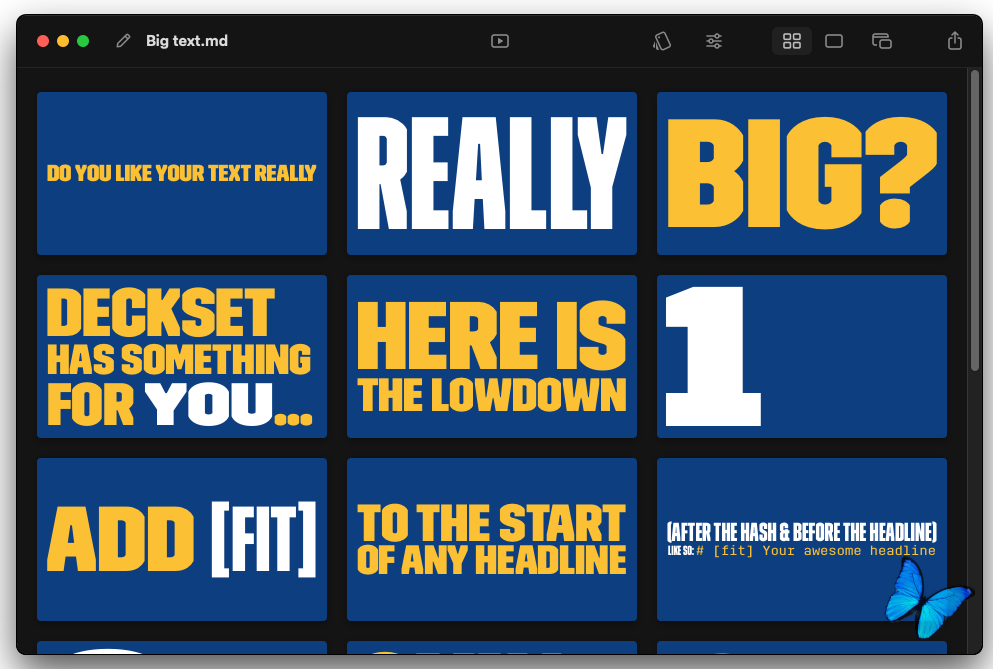Screen dimensions: 993x669
Task: Click the rotate device orientation icon
Action: pyautogui.click(x=661, y=41)
